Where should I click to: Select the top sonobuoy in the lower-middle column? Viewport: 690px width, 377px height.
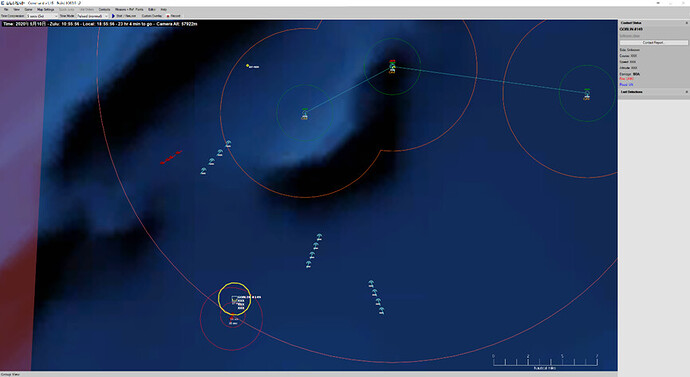point(319,237)
